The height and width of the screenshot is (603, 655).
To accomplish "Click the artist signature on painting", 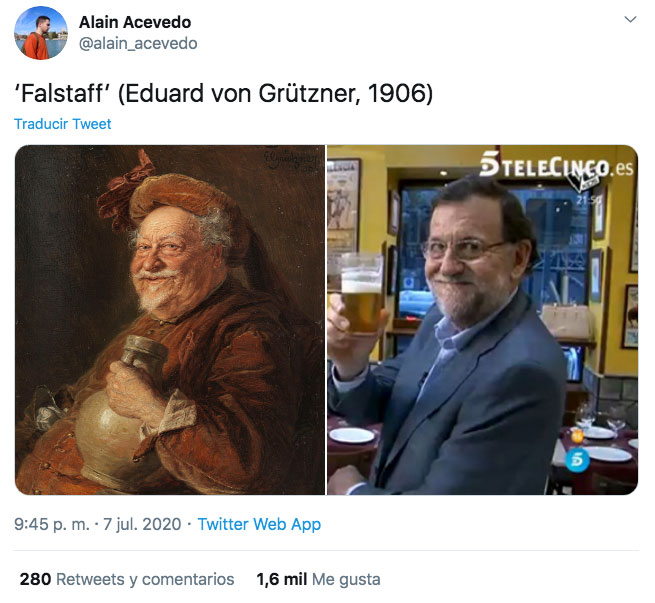I will point(290,160).
